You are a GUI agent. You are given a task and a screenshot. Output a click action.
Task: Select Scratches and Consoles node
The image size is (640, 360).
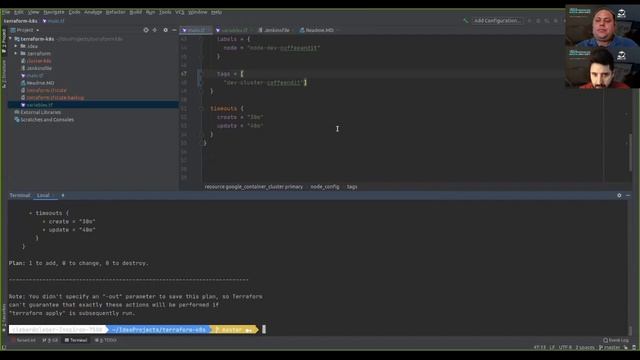[x=44, y=120]
